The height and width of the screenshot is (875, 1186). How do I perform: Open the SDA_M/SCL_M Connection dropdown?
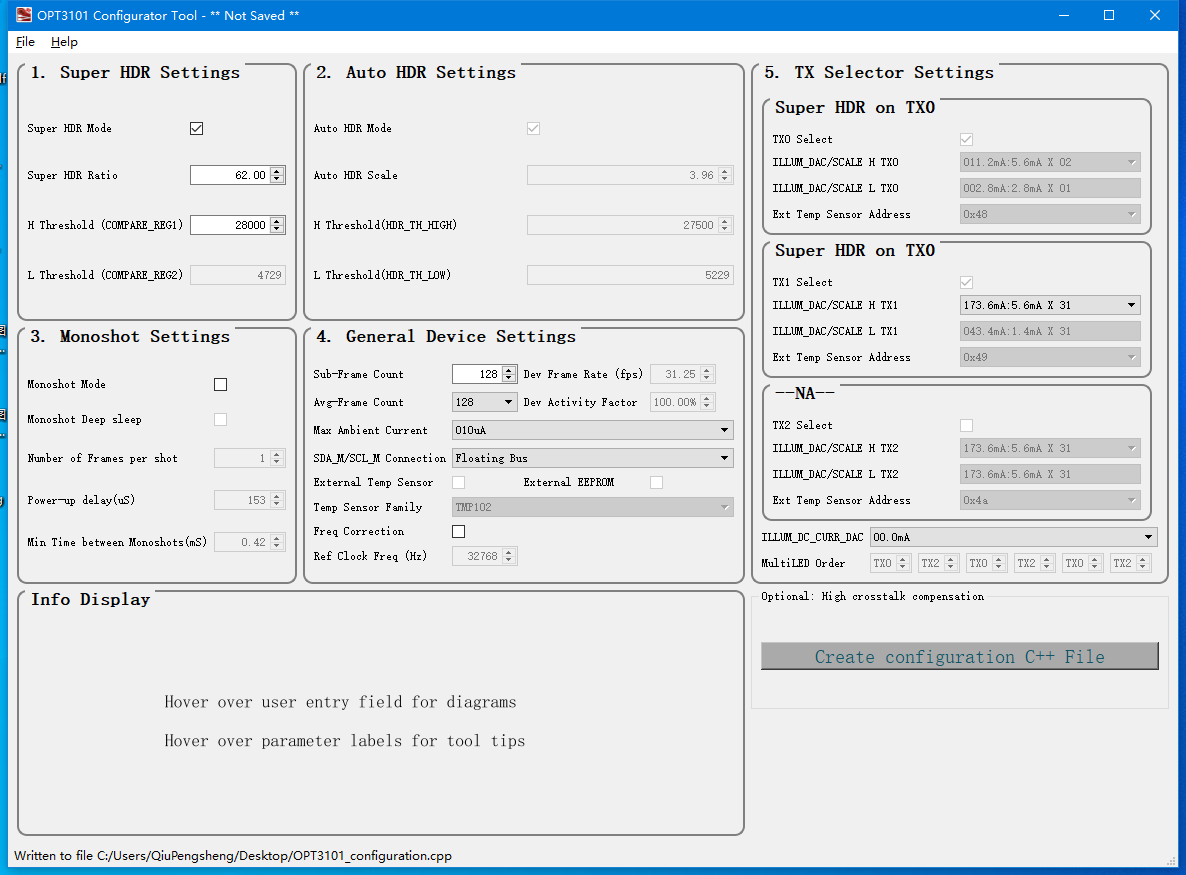[x=592, y=458]
